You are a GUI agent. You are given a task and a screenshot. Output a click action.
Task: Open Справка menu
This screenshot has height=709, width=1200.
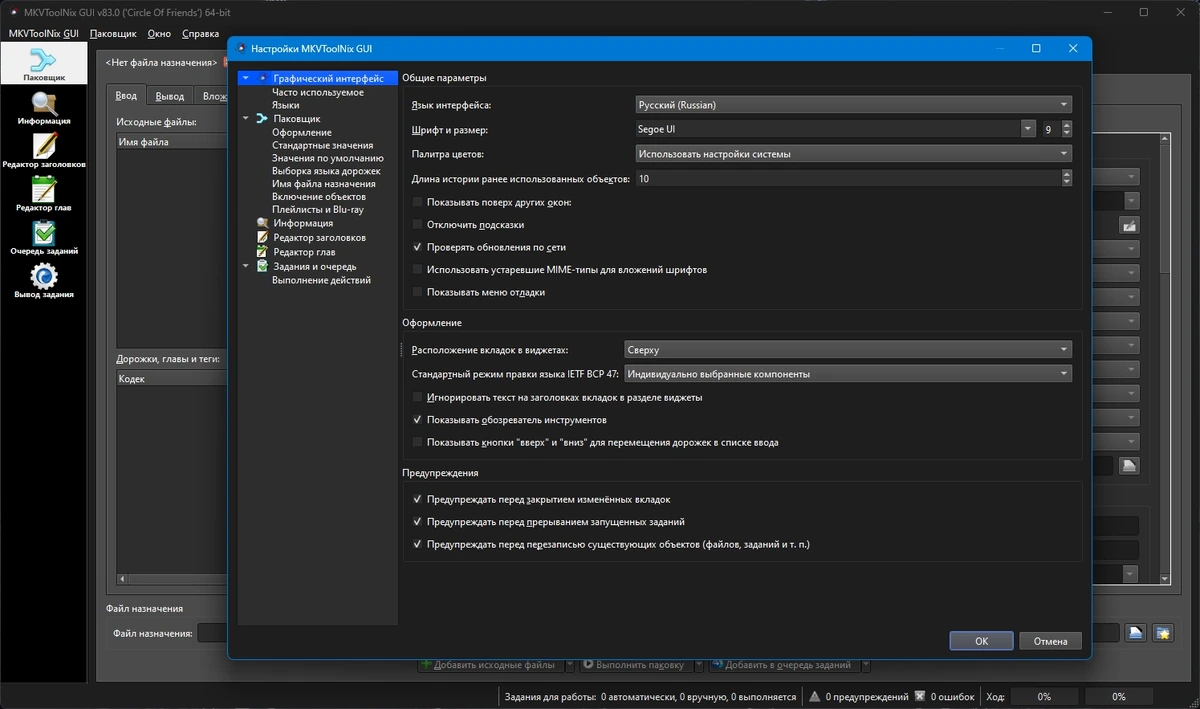(200, 33)
